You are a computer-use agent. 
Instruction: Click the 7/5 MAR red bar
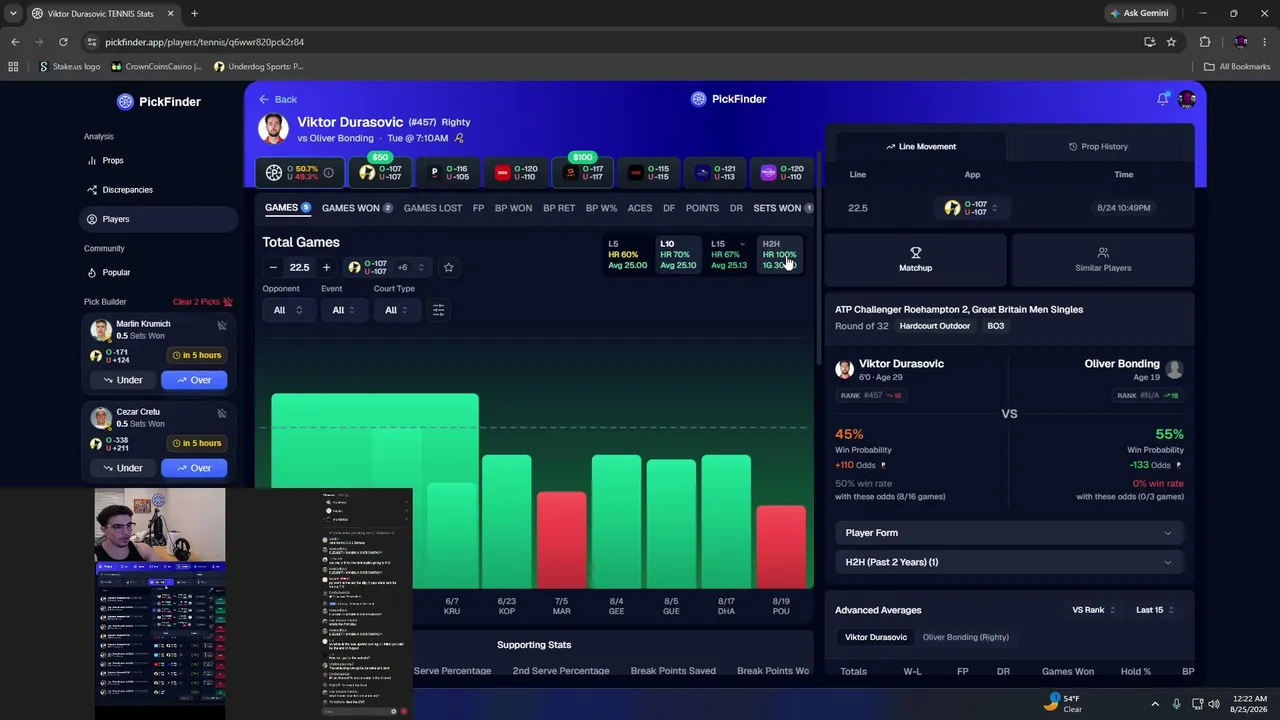click(x=562, y=540)
